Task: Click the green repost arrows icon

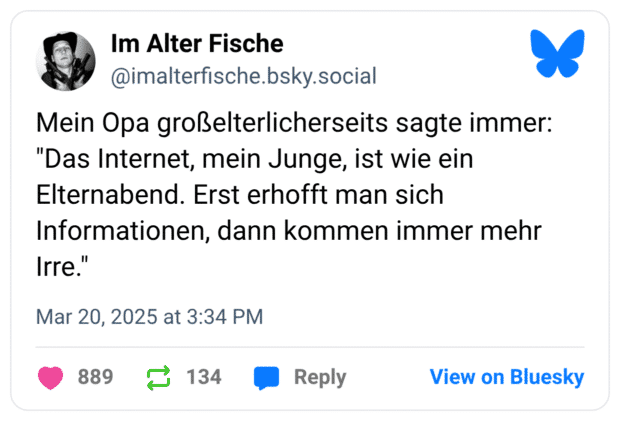Action: tap(158, 377)
